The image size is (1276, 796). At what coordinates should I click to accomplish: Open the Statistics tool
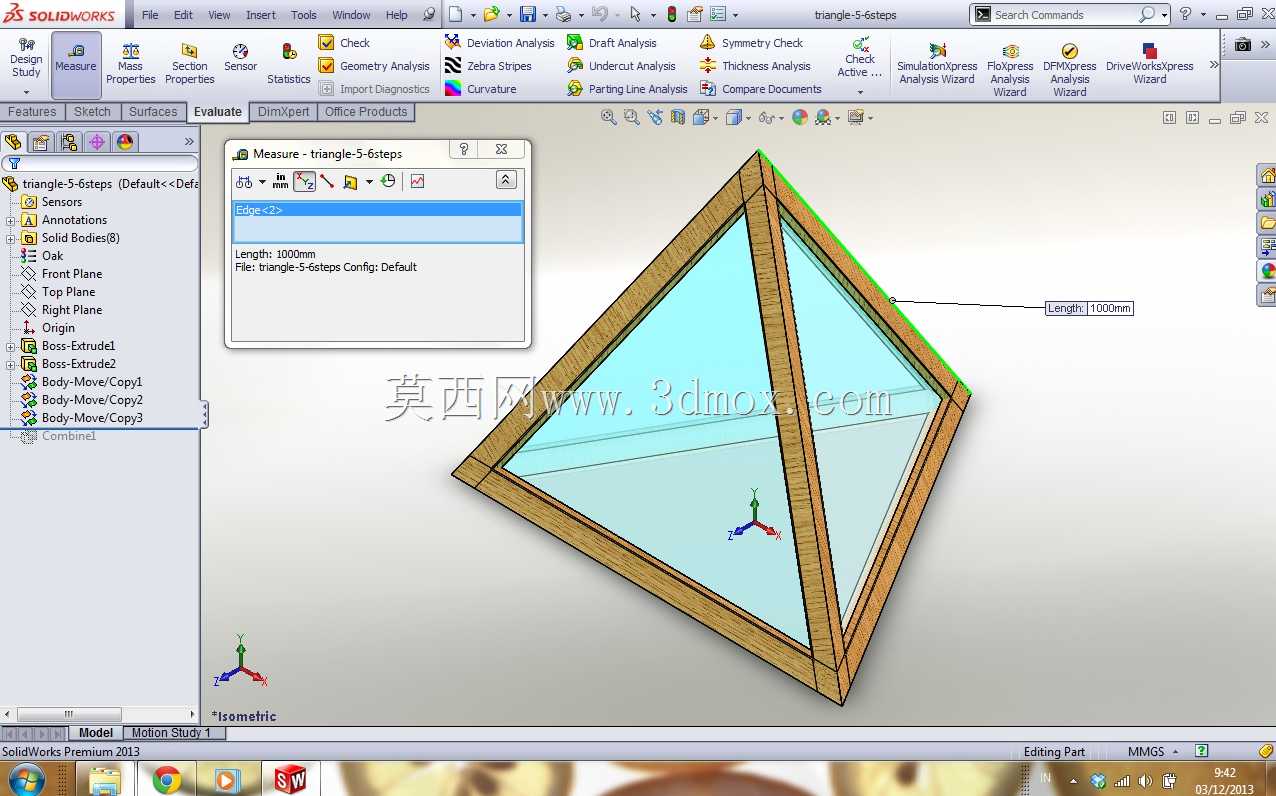289,65
